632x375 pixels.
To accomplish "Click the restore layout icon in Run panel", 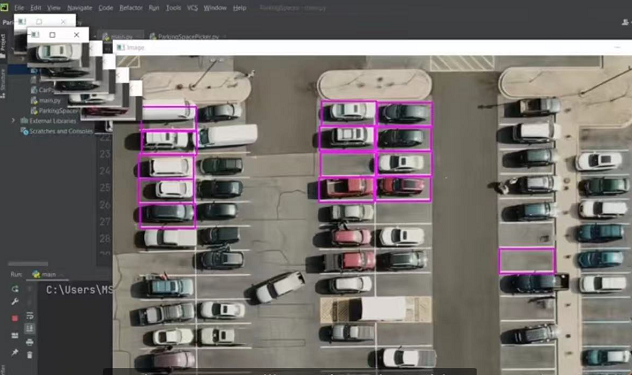I will [15, 335].
